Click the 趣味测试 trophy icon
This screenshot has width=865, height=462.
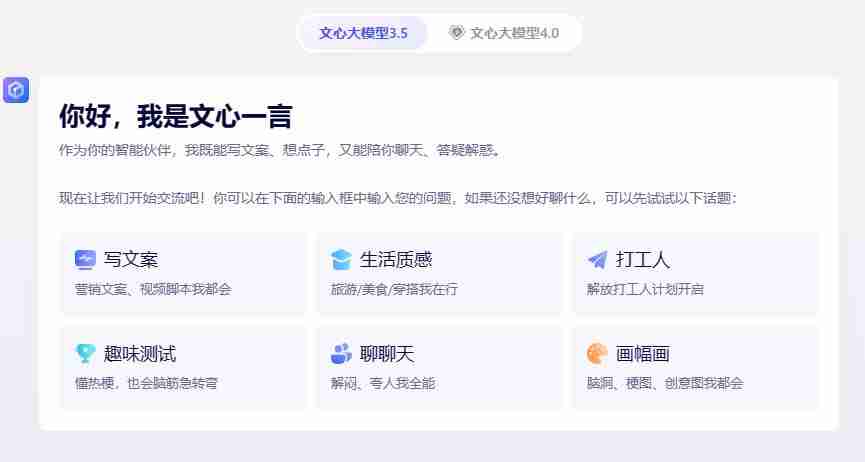(x=85, y=354)
